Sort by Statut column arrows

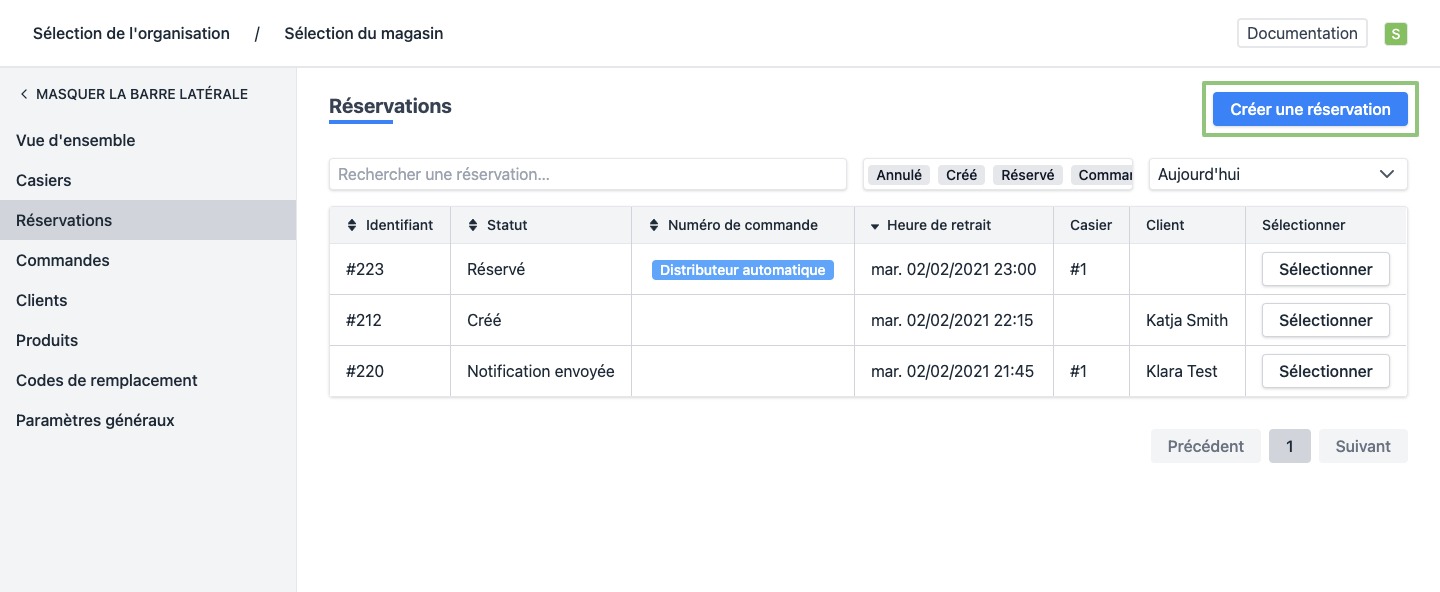click(x=473, y=226)
